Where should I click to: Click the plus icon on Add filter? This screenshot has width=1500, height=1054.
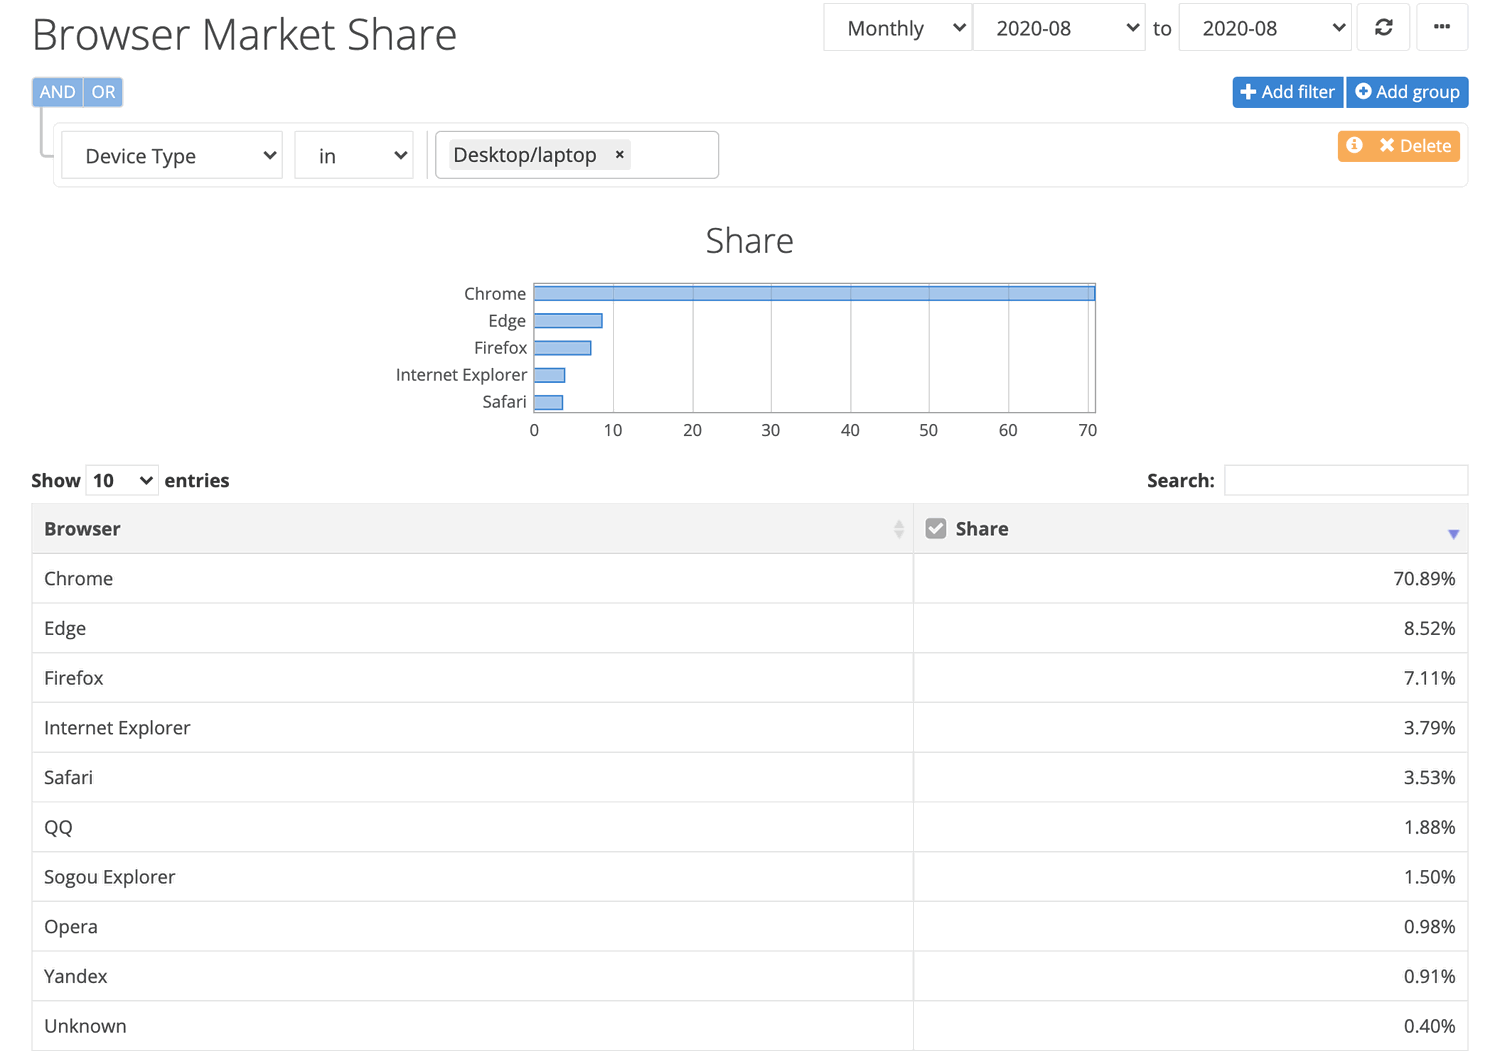1251,92
